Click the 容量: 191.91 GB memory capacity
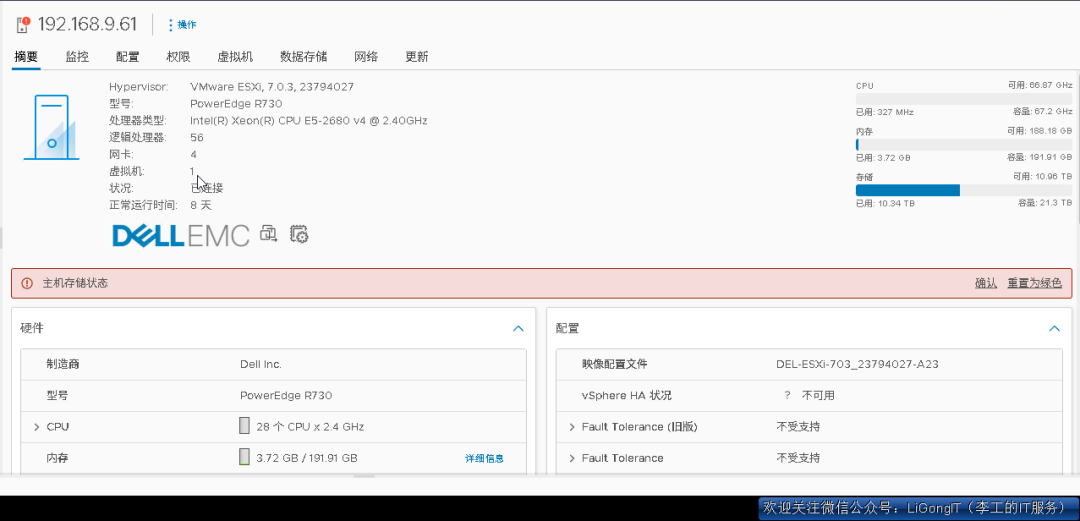 [1039, 157]
